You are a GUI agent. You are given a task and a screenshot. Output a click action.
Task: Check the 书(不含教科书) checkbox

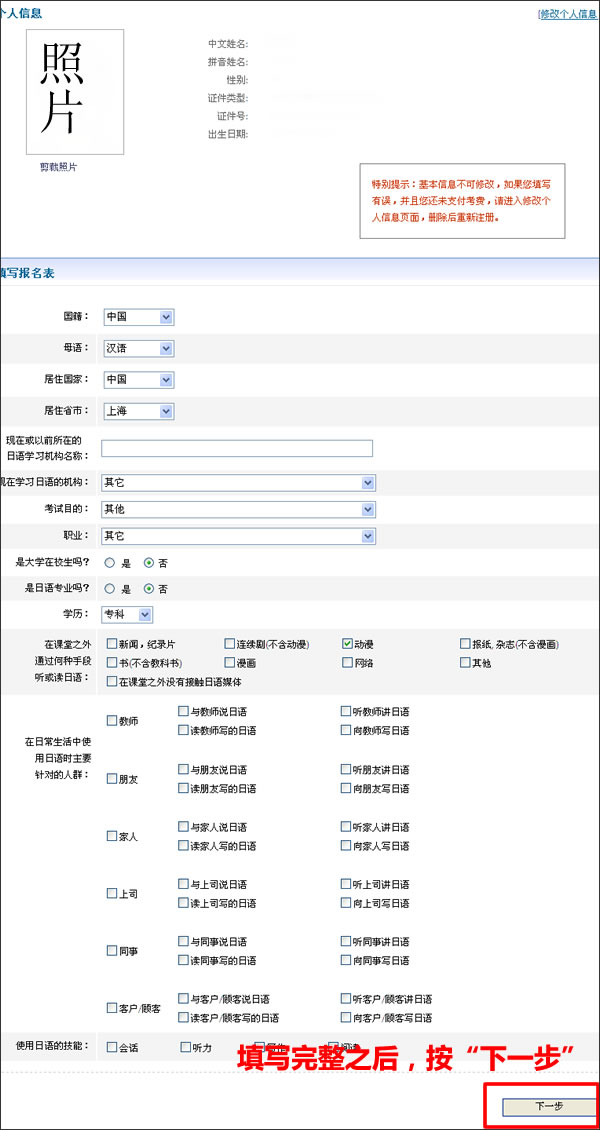click(x=112, y=662)
